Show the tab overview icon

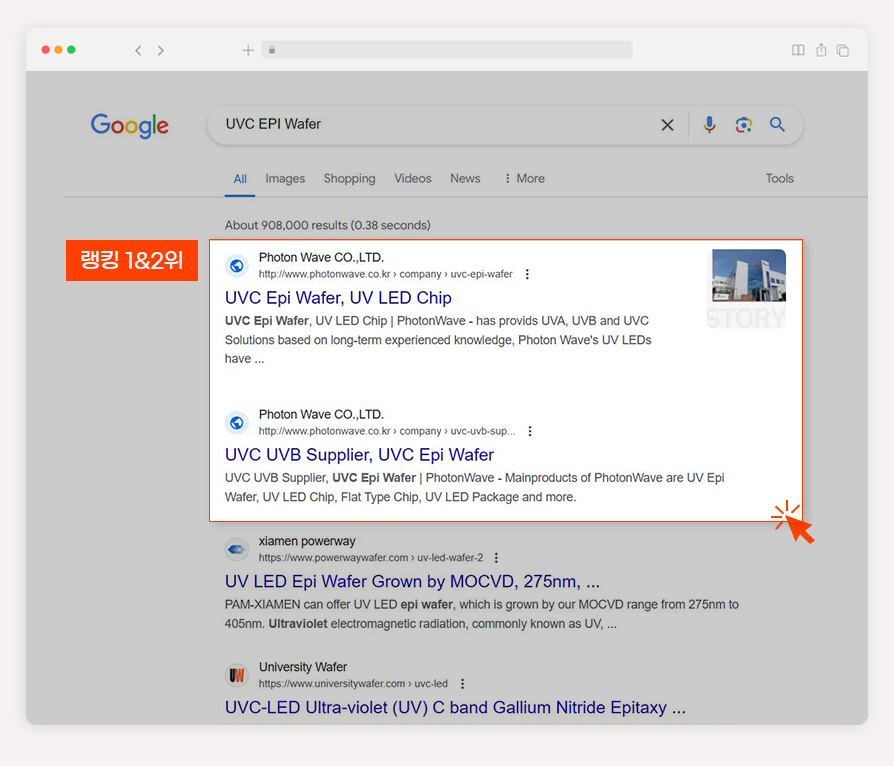pyautogui.click(x=843, y=51)
